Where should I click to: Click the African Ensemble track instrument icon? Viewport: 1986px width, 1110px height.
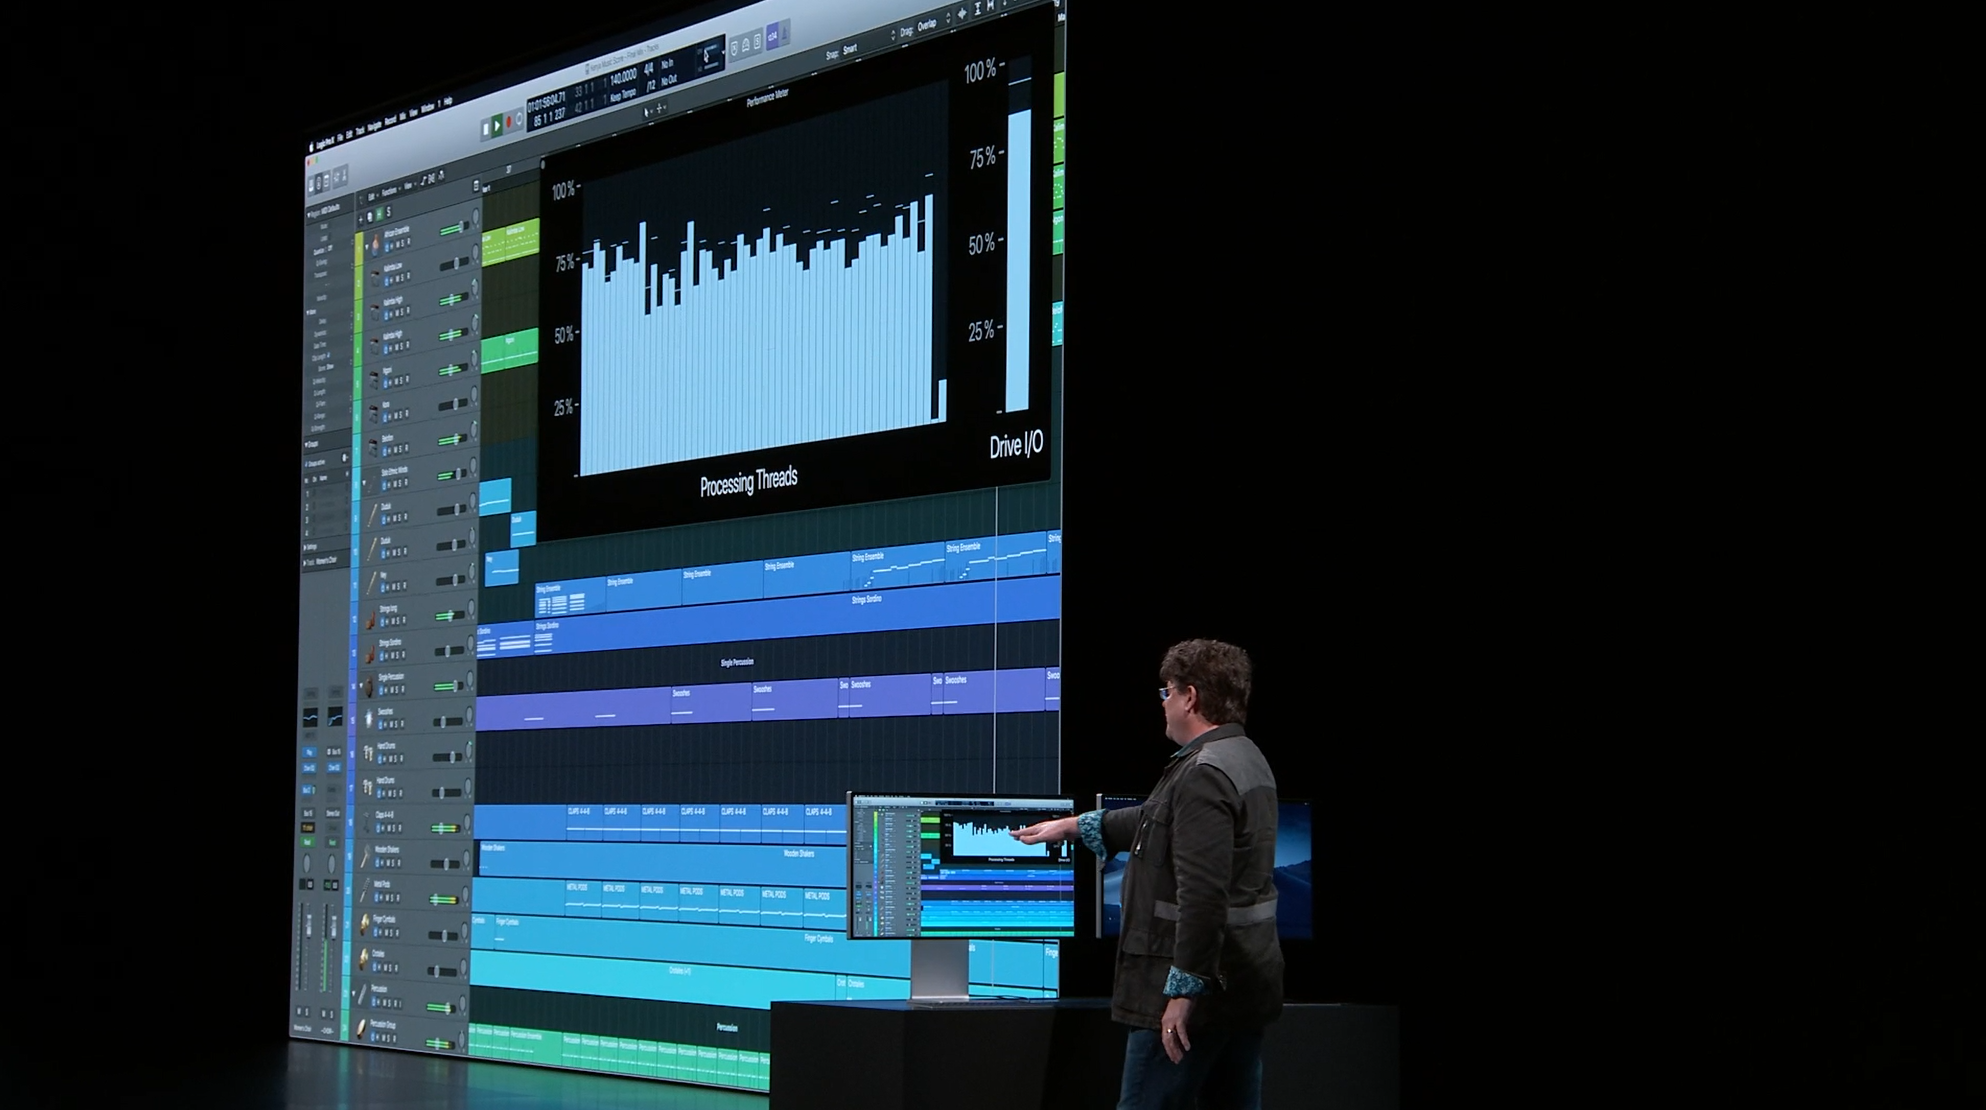click(374, 244)
